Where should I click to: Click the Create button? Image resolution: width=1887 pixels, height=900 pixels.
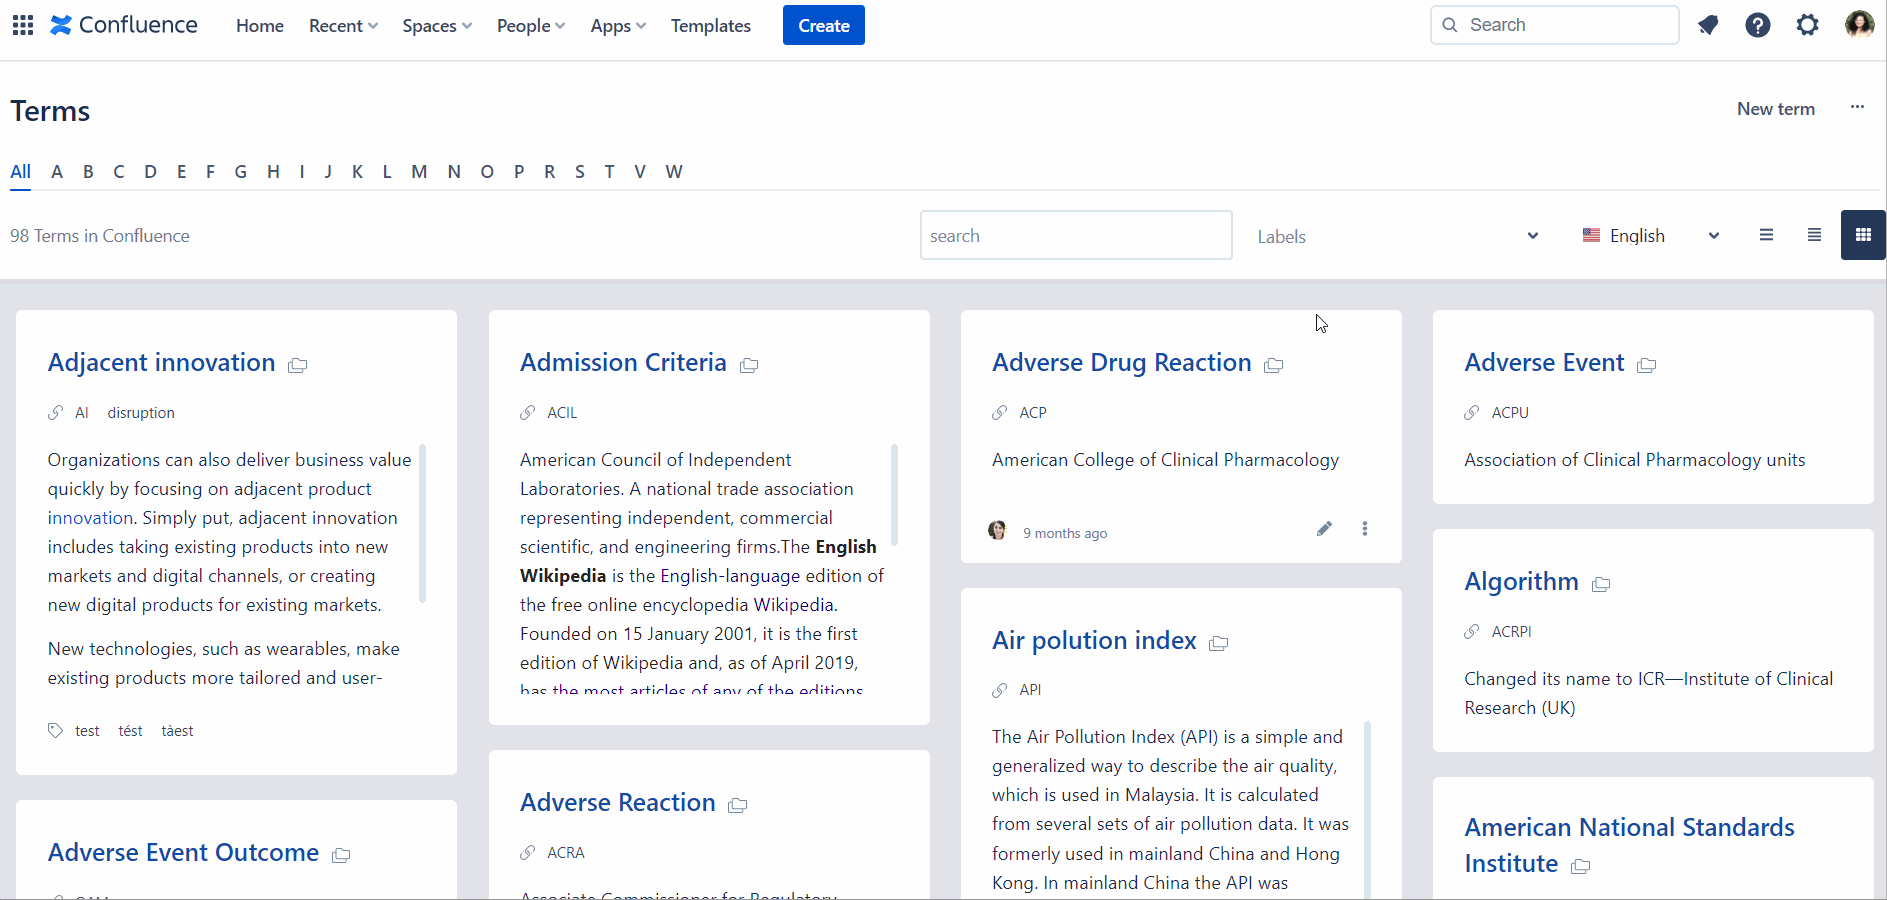[x=823, y=25]
